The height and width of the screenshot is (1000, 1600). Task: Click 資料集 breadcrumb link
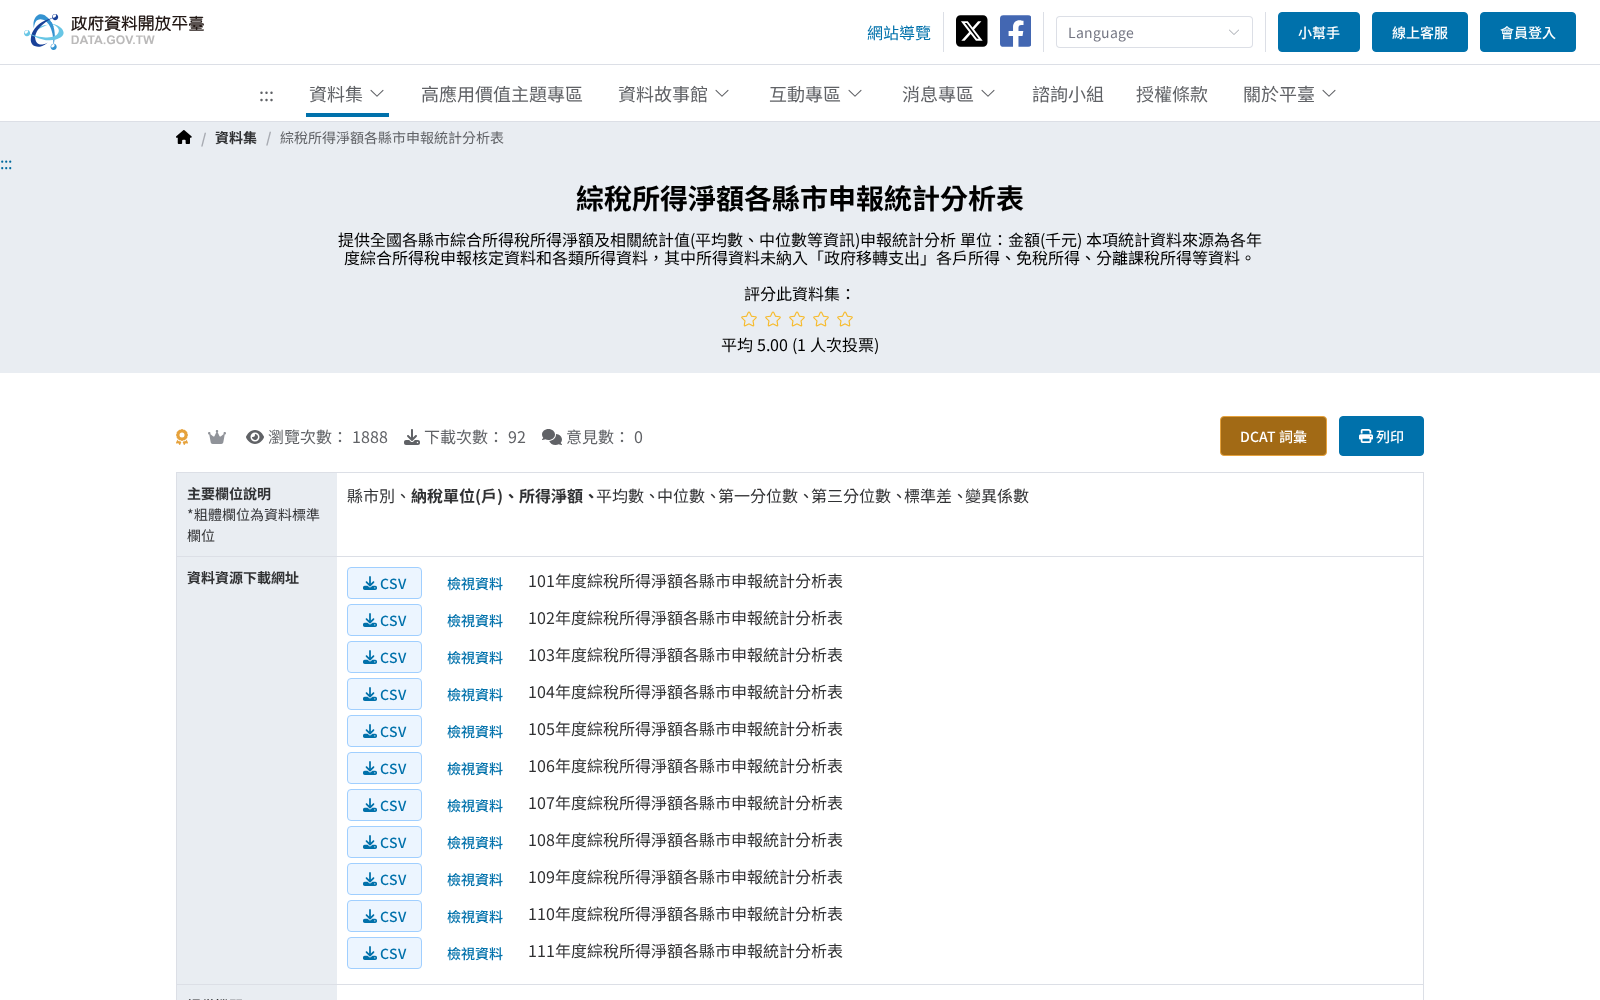click(x=236, y=138)
